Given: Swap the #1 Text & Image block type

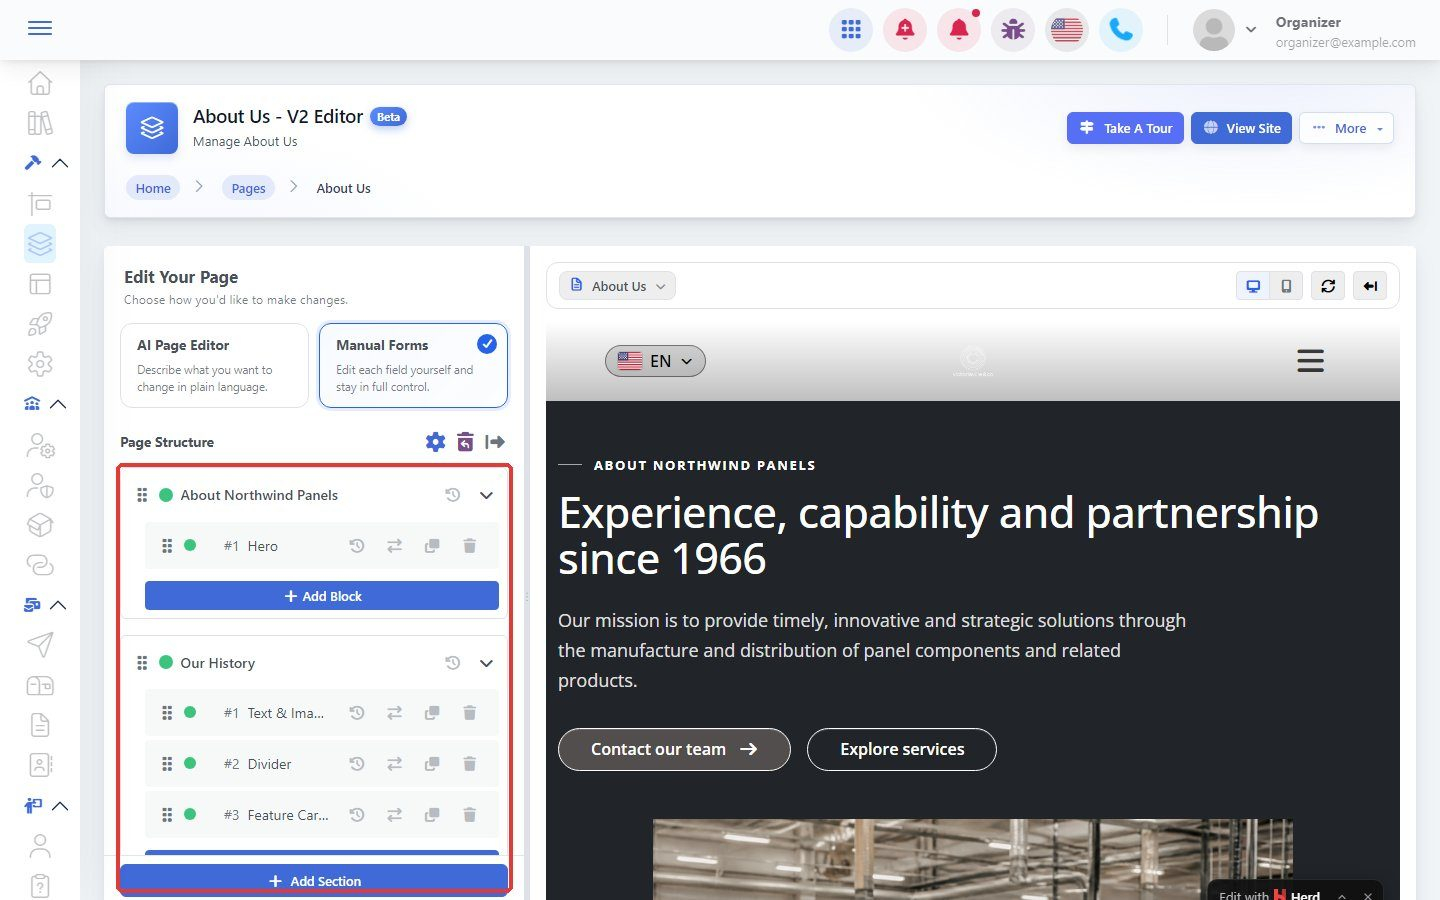Looking at the screenshot, I should (395, 713).
